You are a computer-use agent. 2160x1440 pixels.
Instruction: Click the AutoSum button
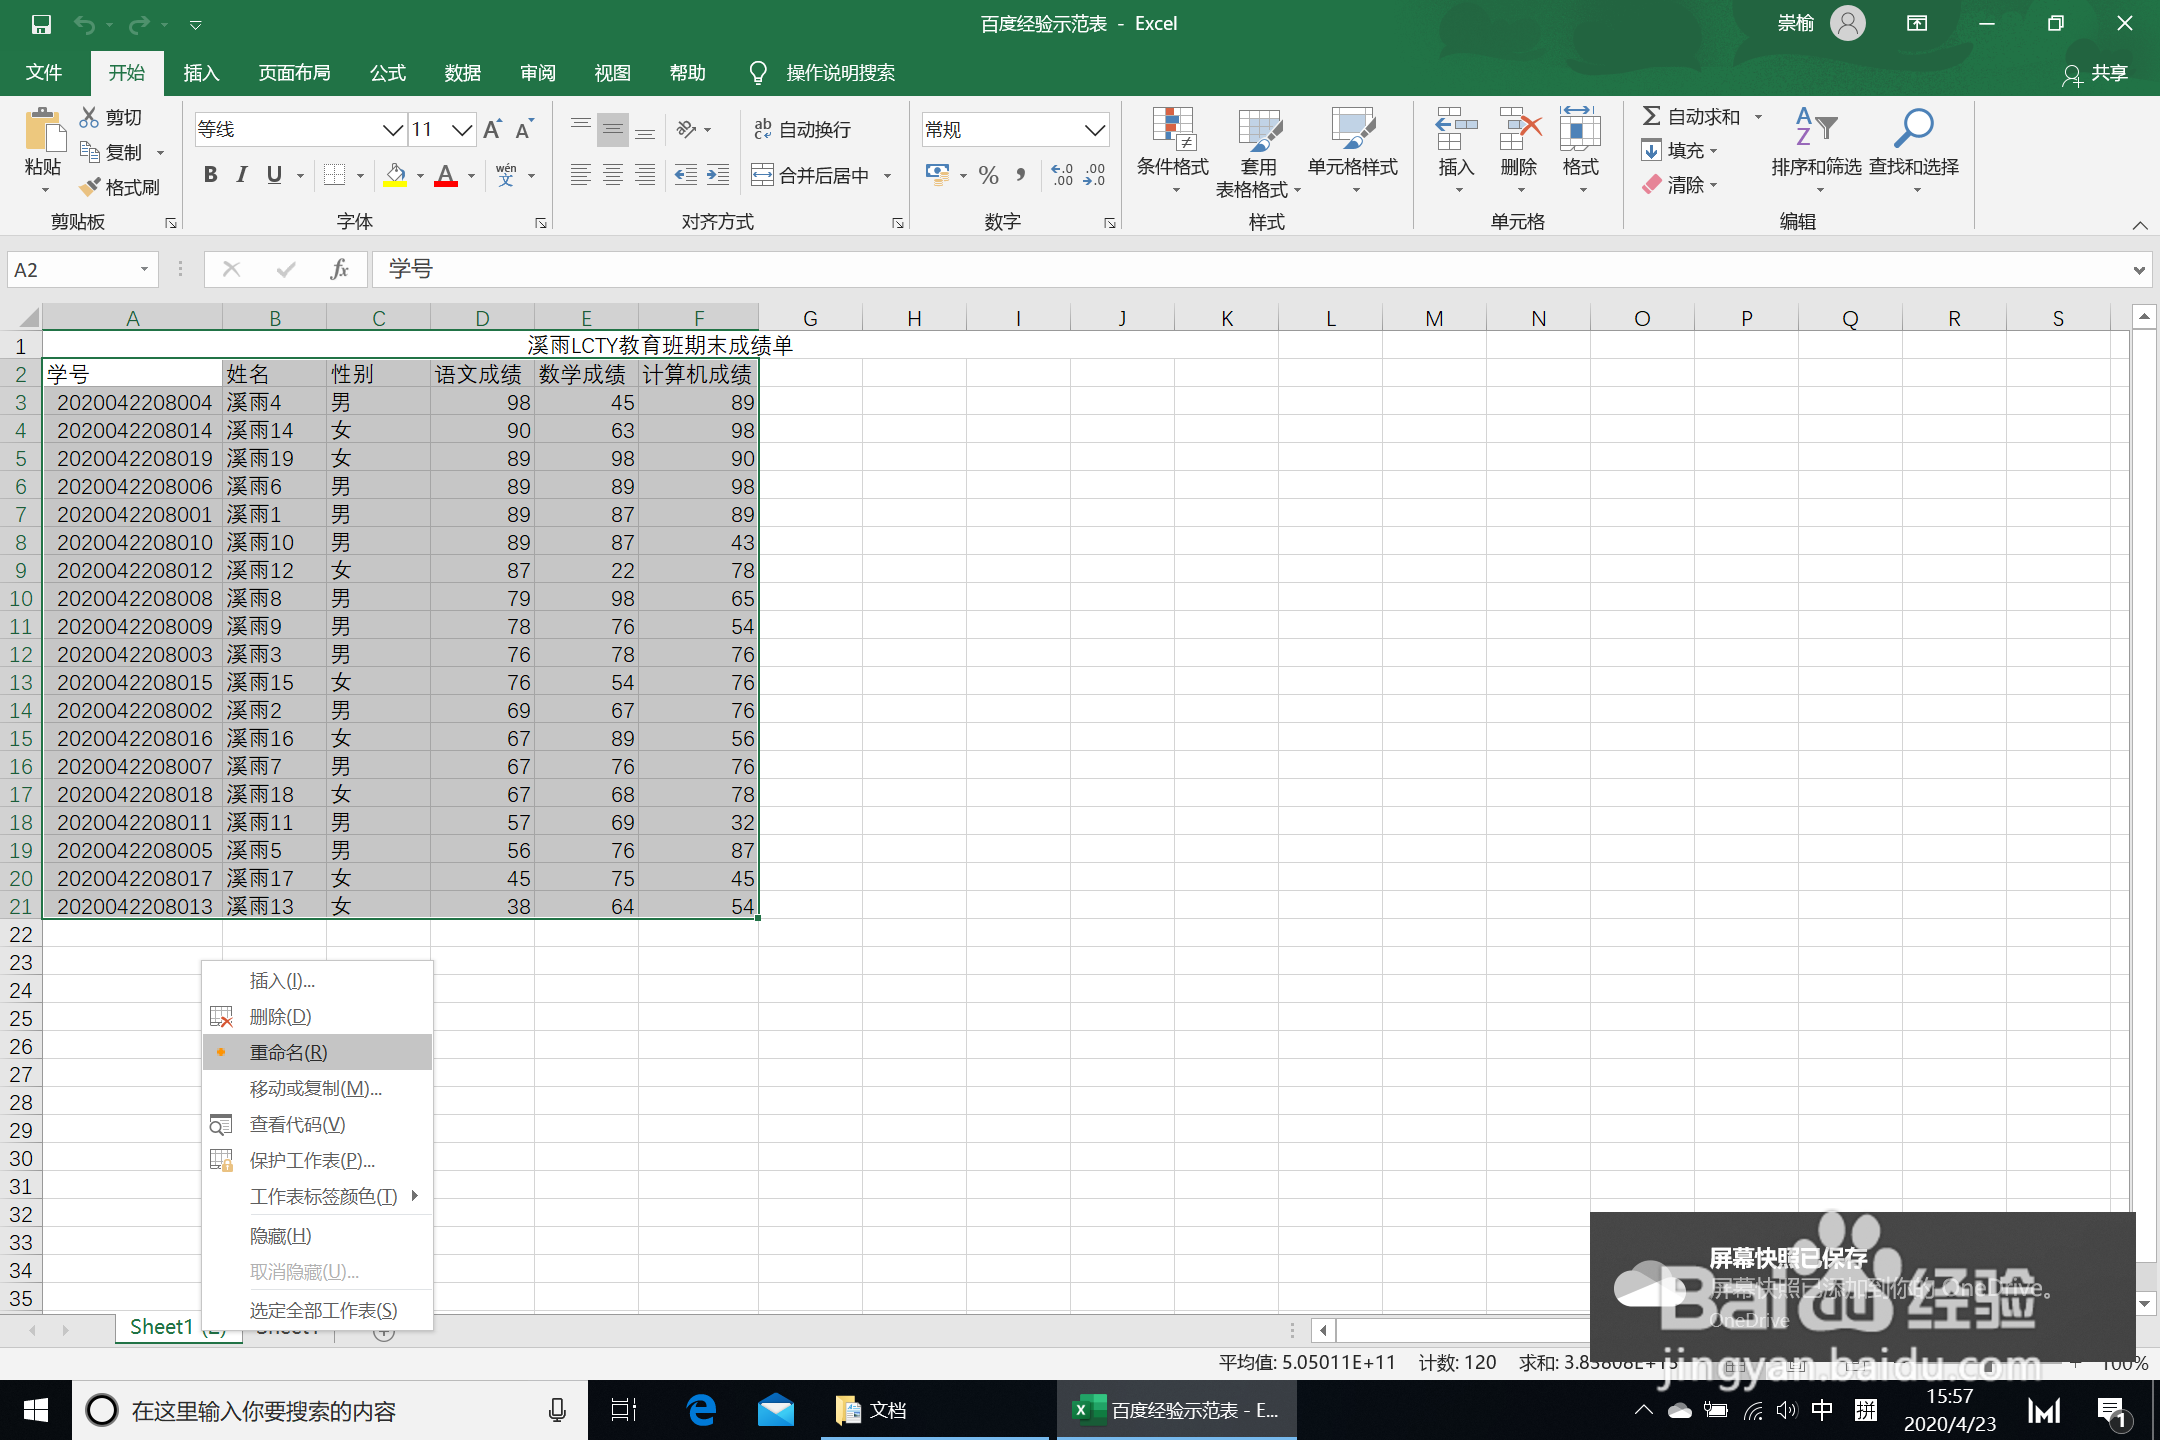pos(1692,117)
